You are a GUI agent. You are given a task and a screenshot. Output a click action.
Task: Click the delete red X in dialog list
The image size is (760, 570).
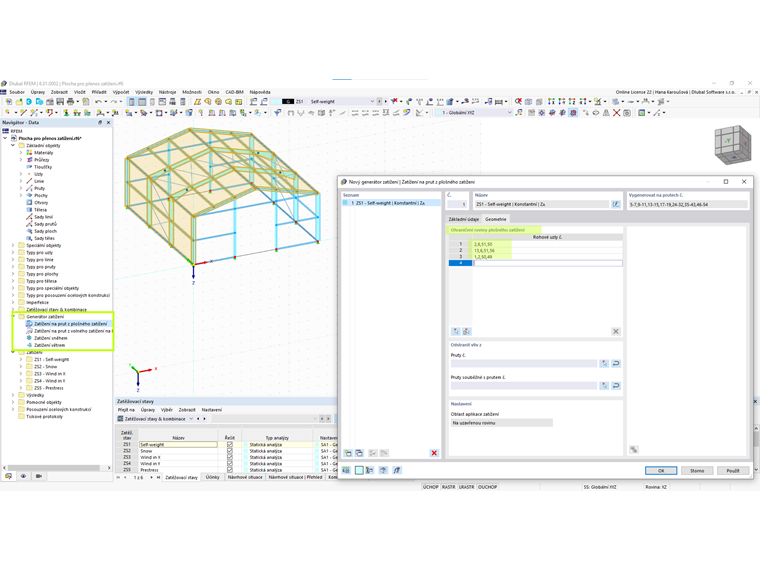(x=434, y=453)
